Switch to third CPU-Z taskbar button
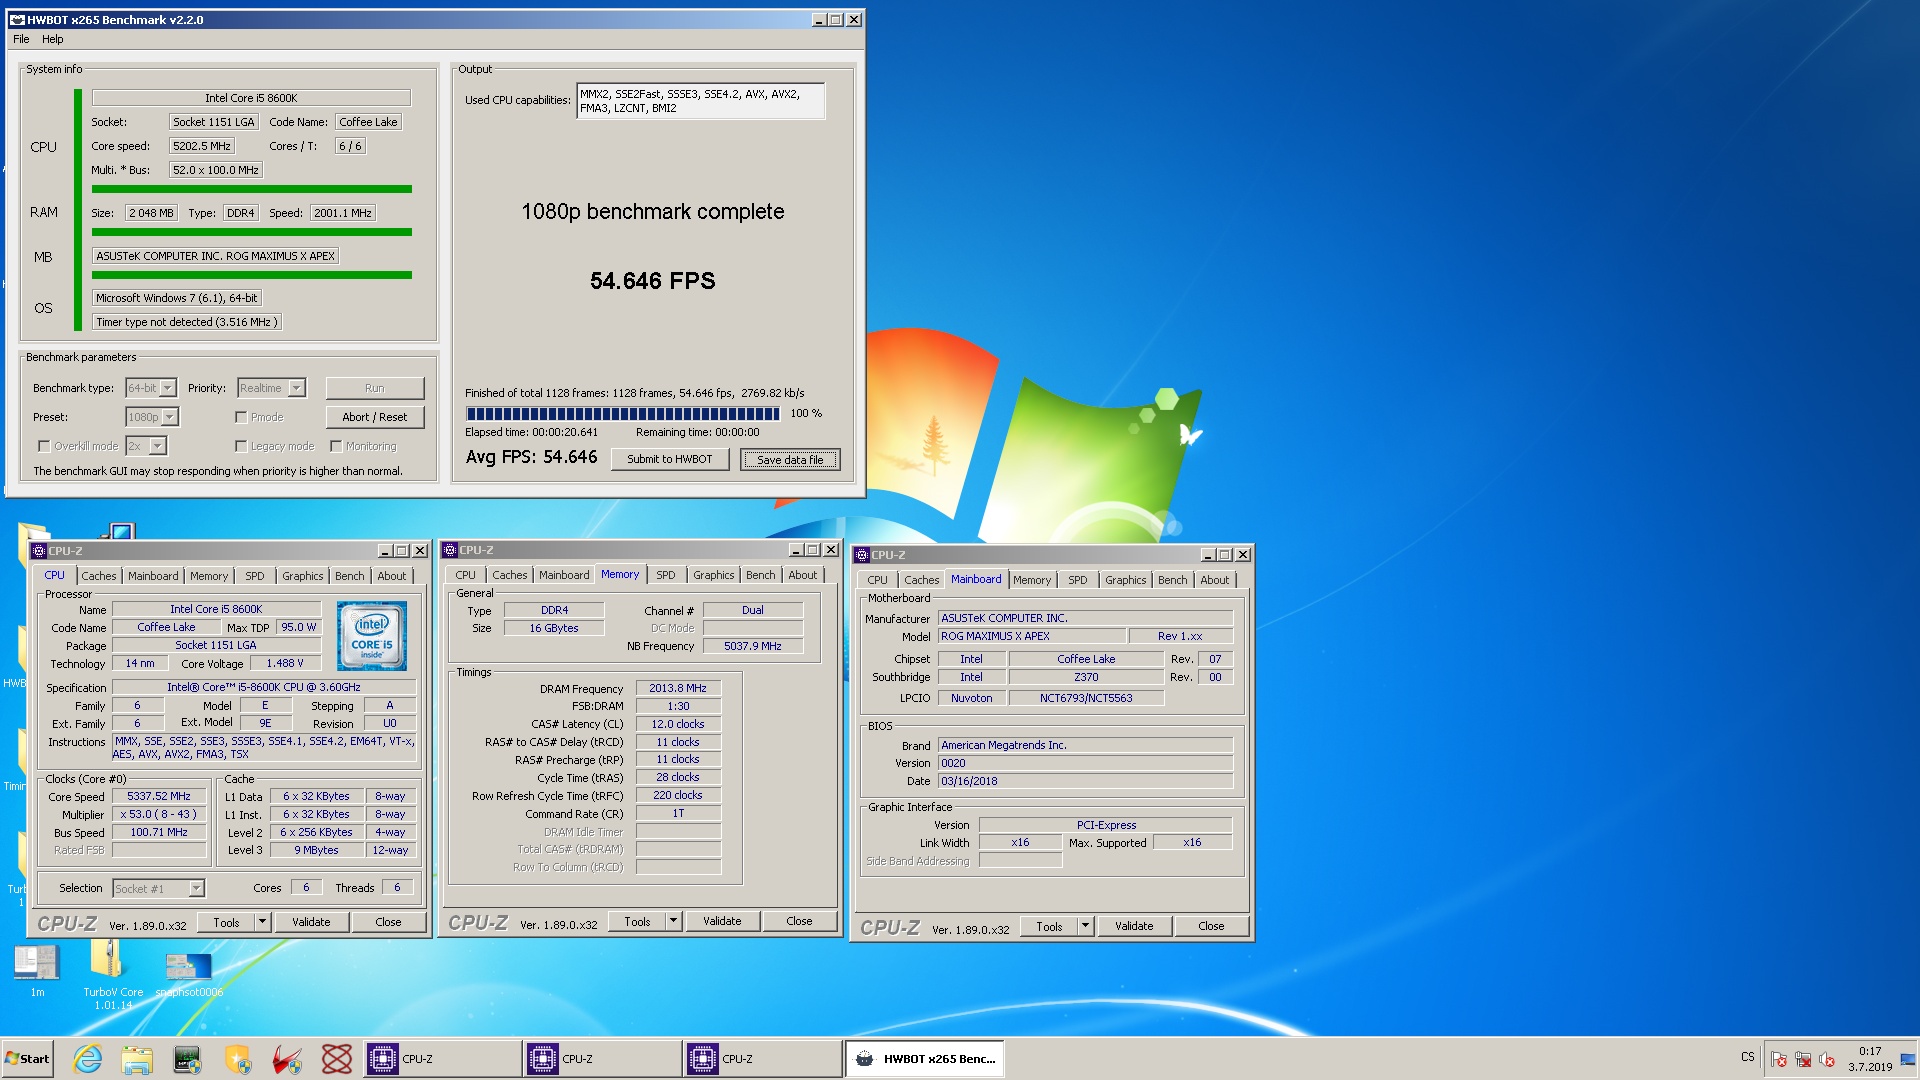Image resolution: width=1920 pixels, height=1080 pixels. (761, 1059)
